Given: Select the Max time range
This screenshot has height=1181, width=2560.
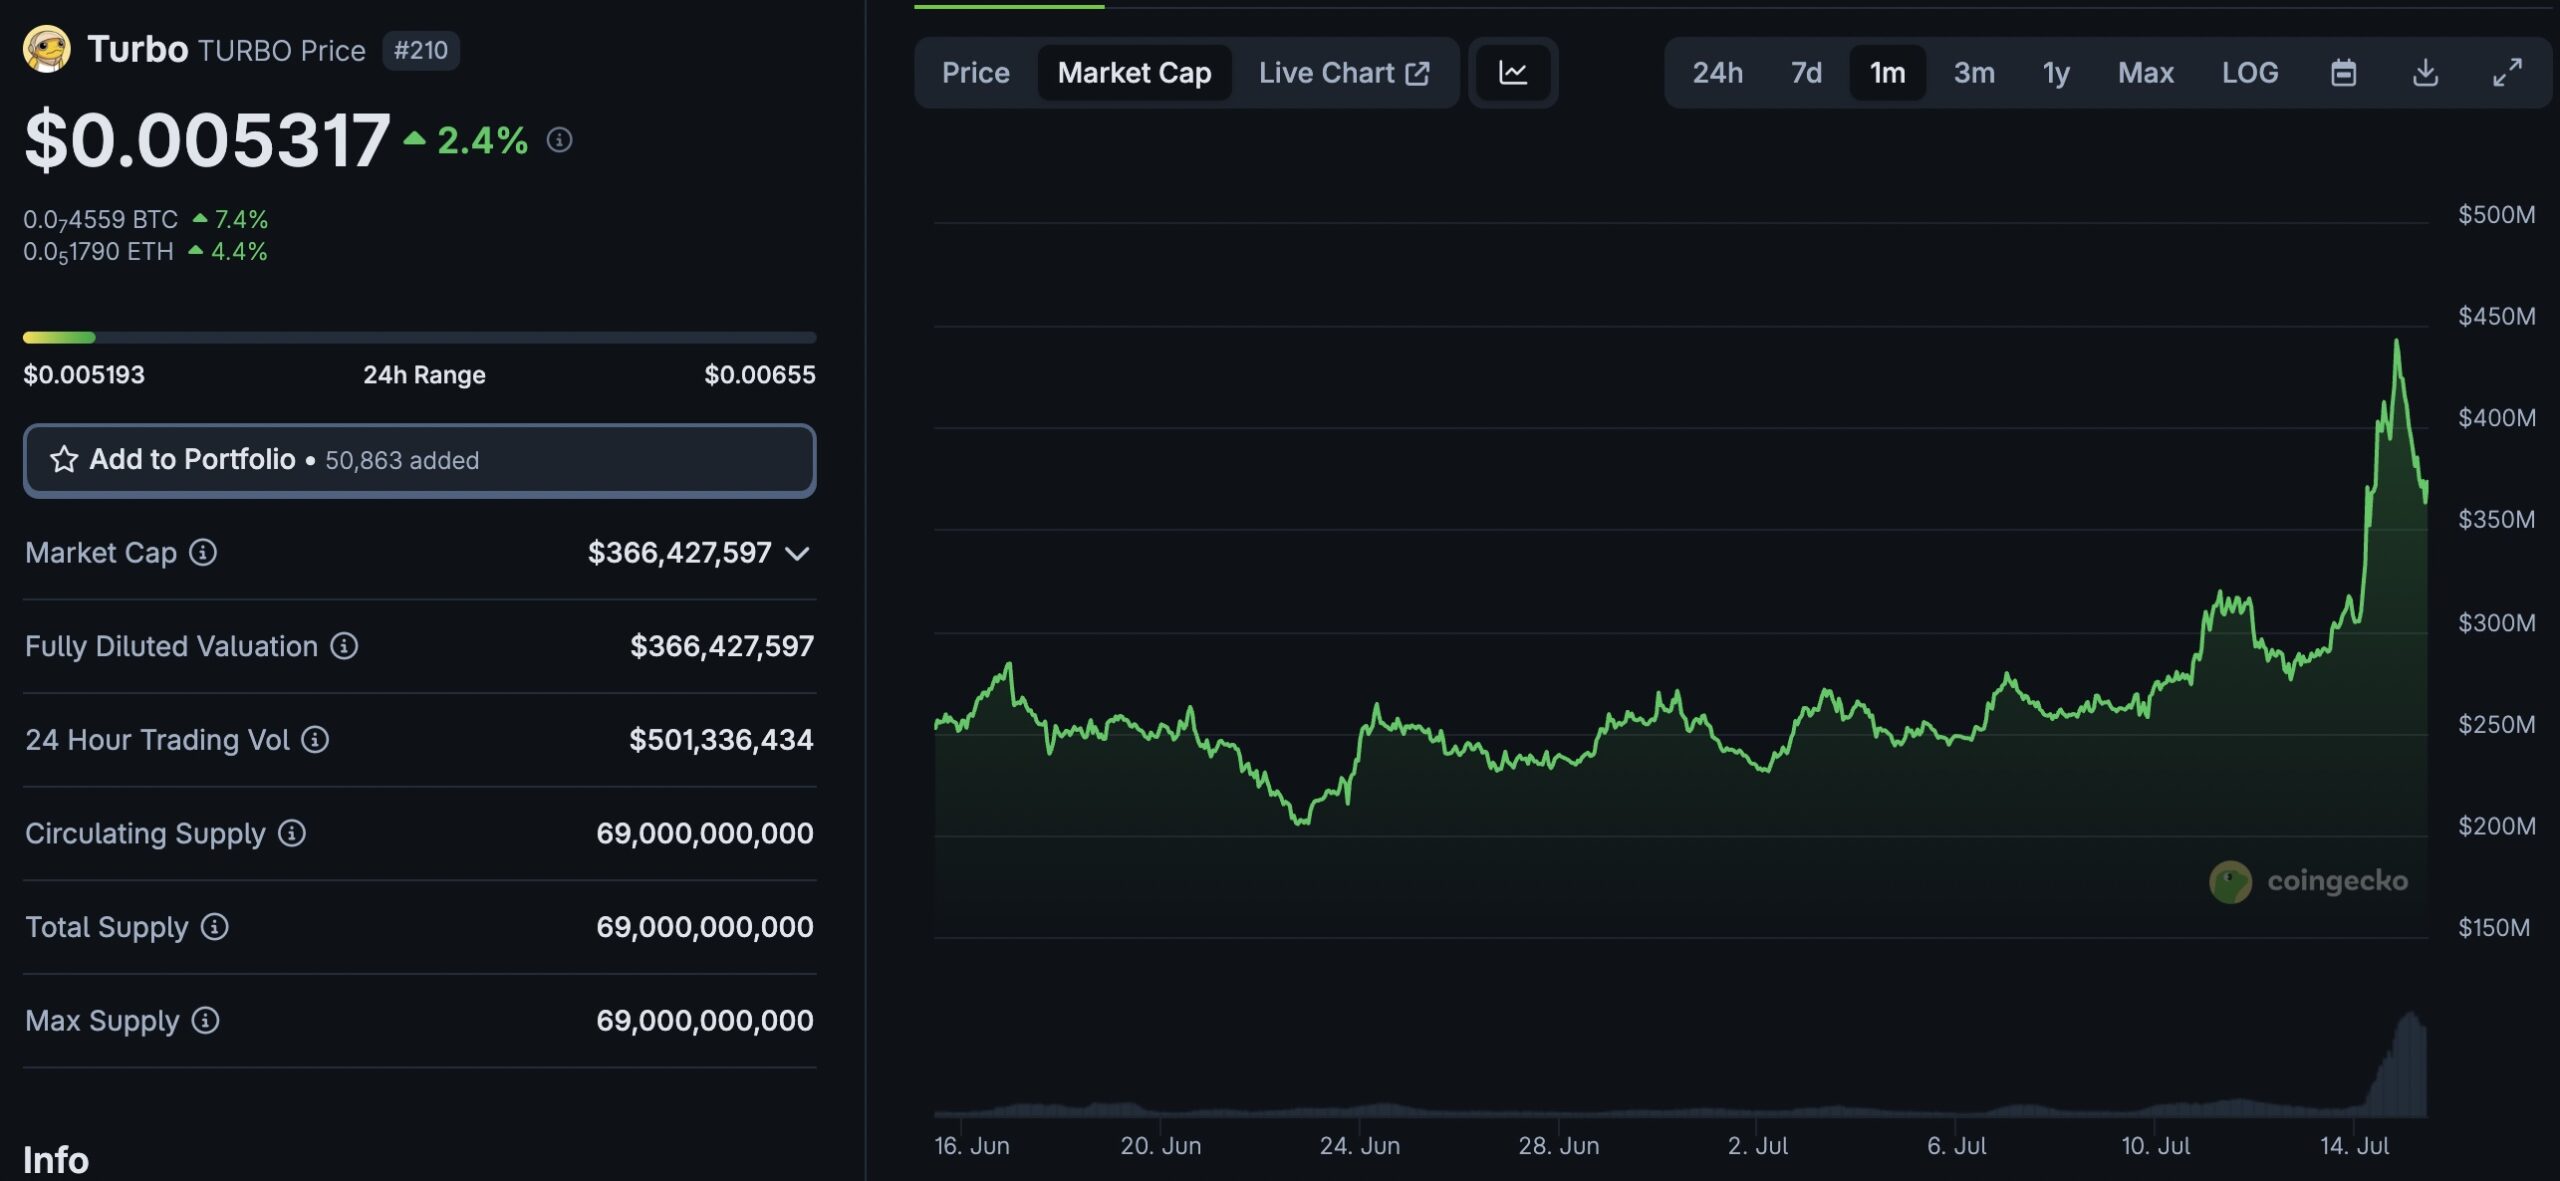Looking at the screenshot, I should pos(2145,72).
